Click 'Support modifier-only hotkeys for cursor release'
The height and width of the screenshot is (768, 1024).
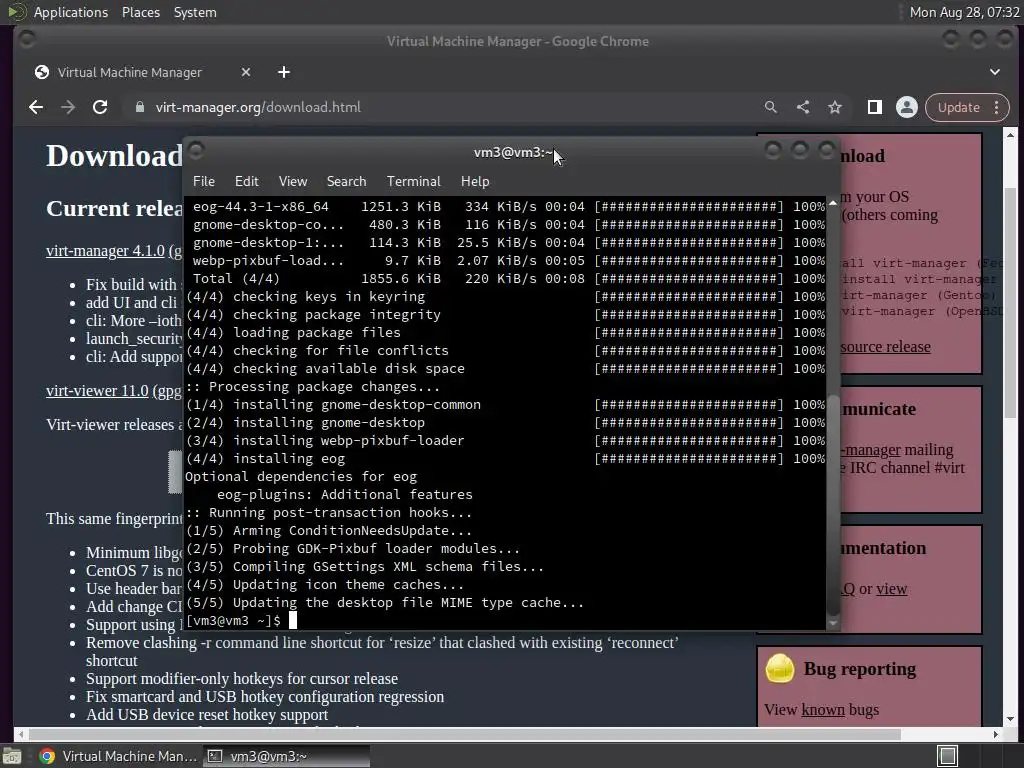point(242,679)
